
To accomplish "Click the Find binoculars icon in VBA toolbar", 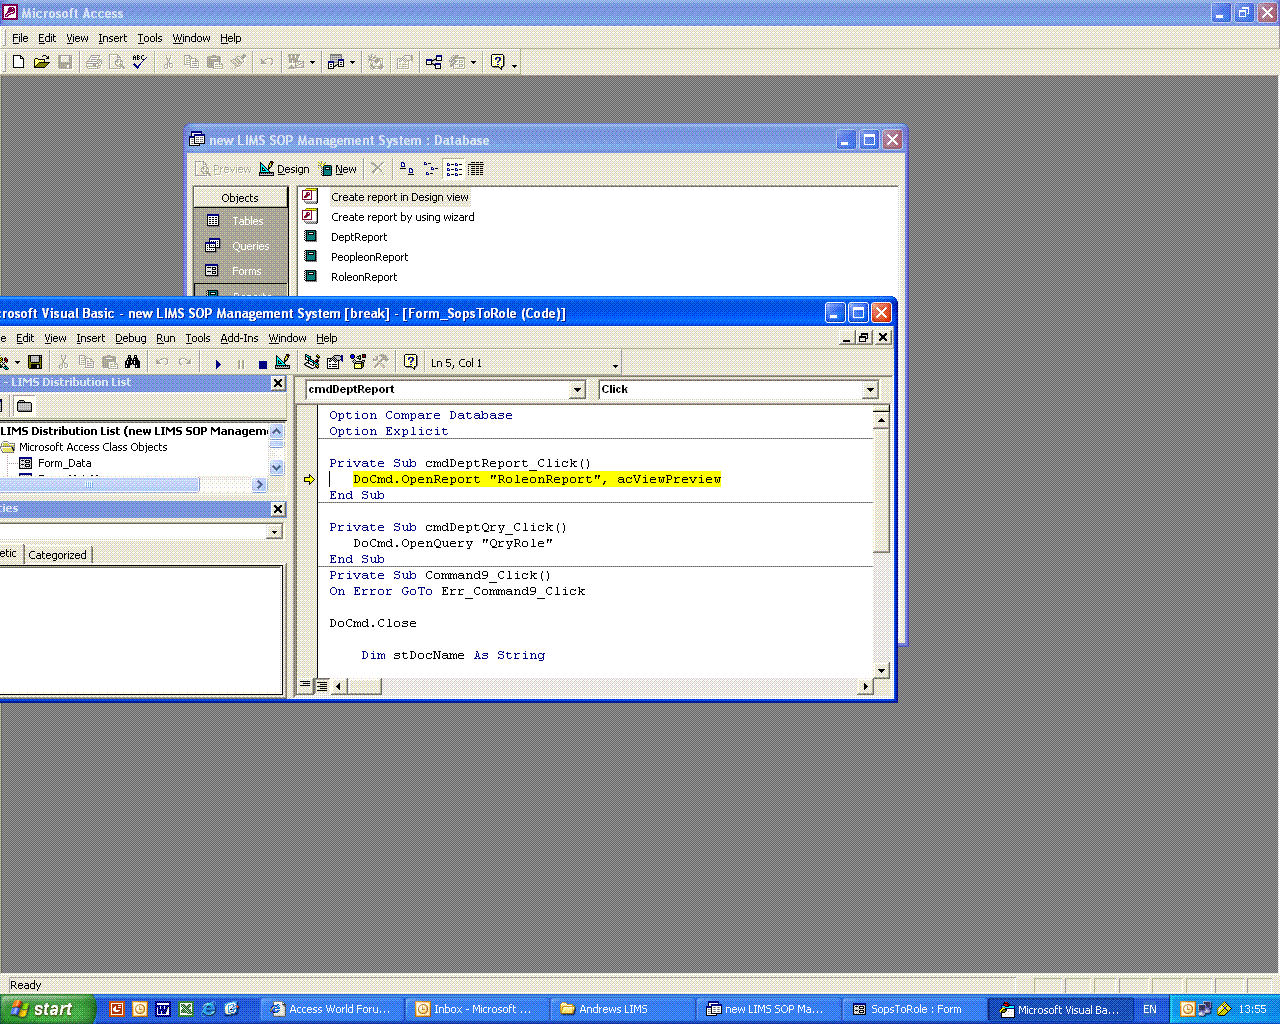I will point(133,362).
